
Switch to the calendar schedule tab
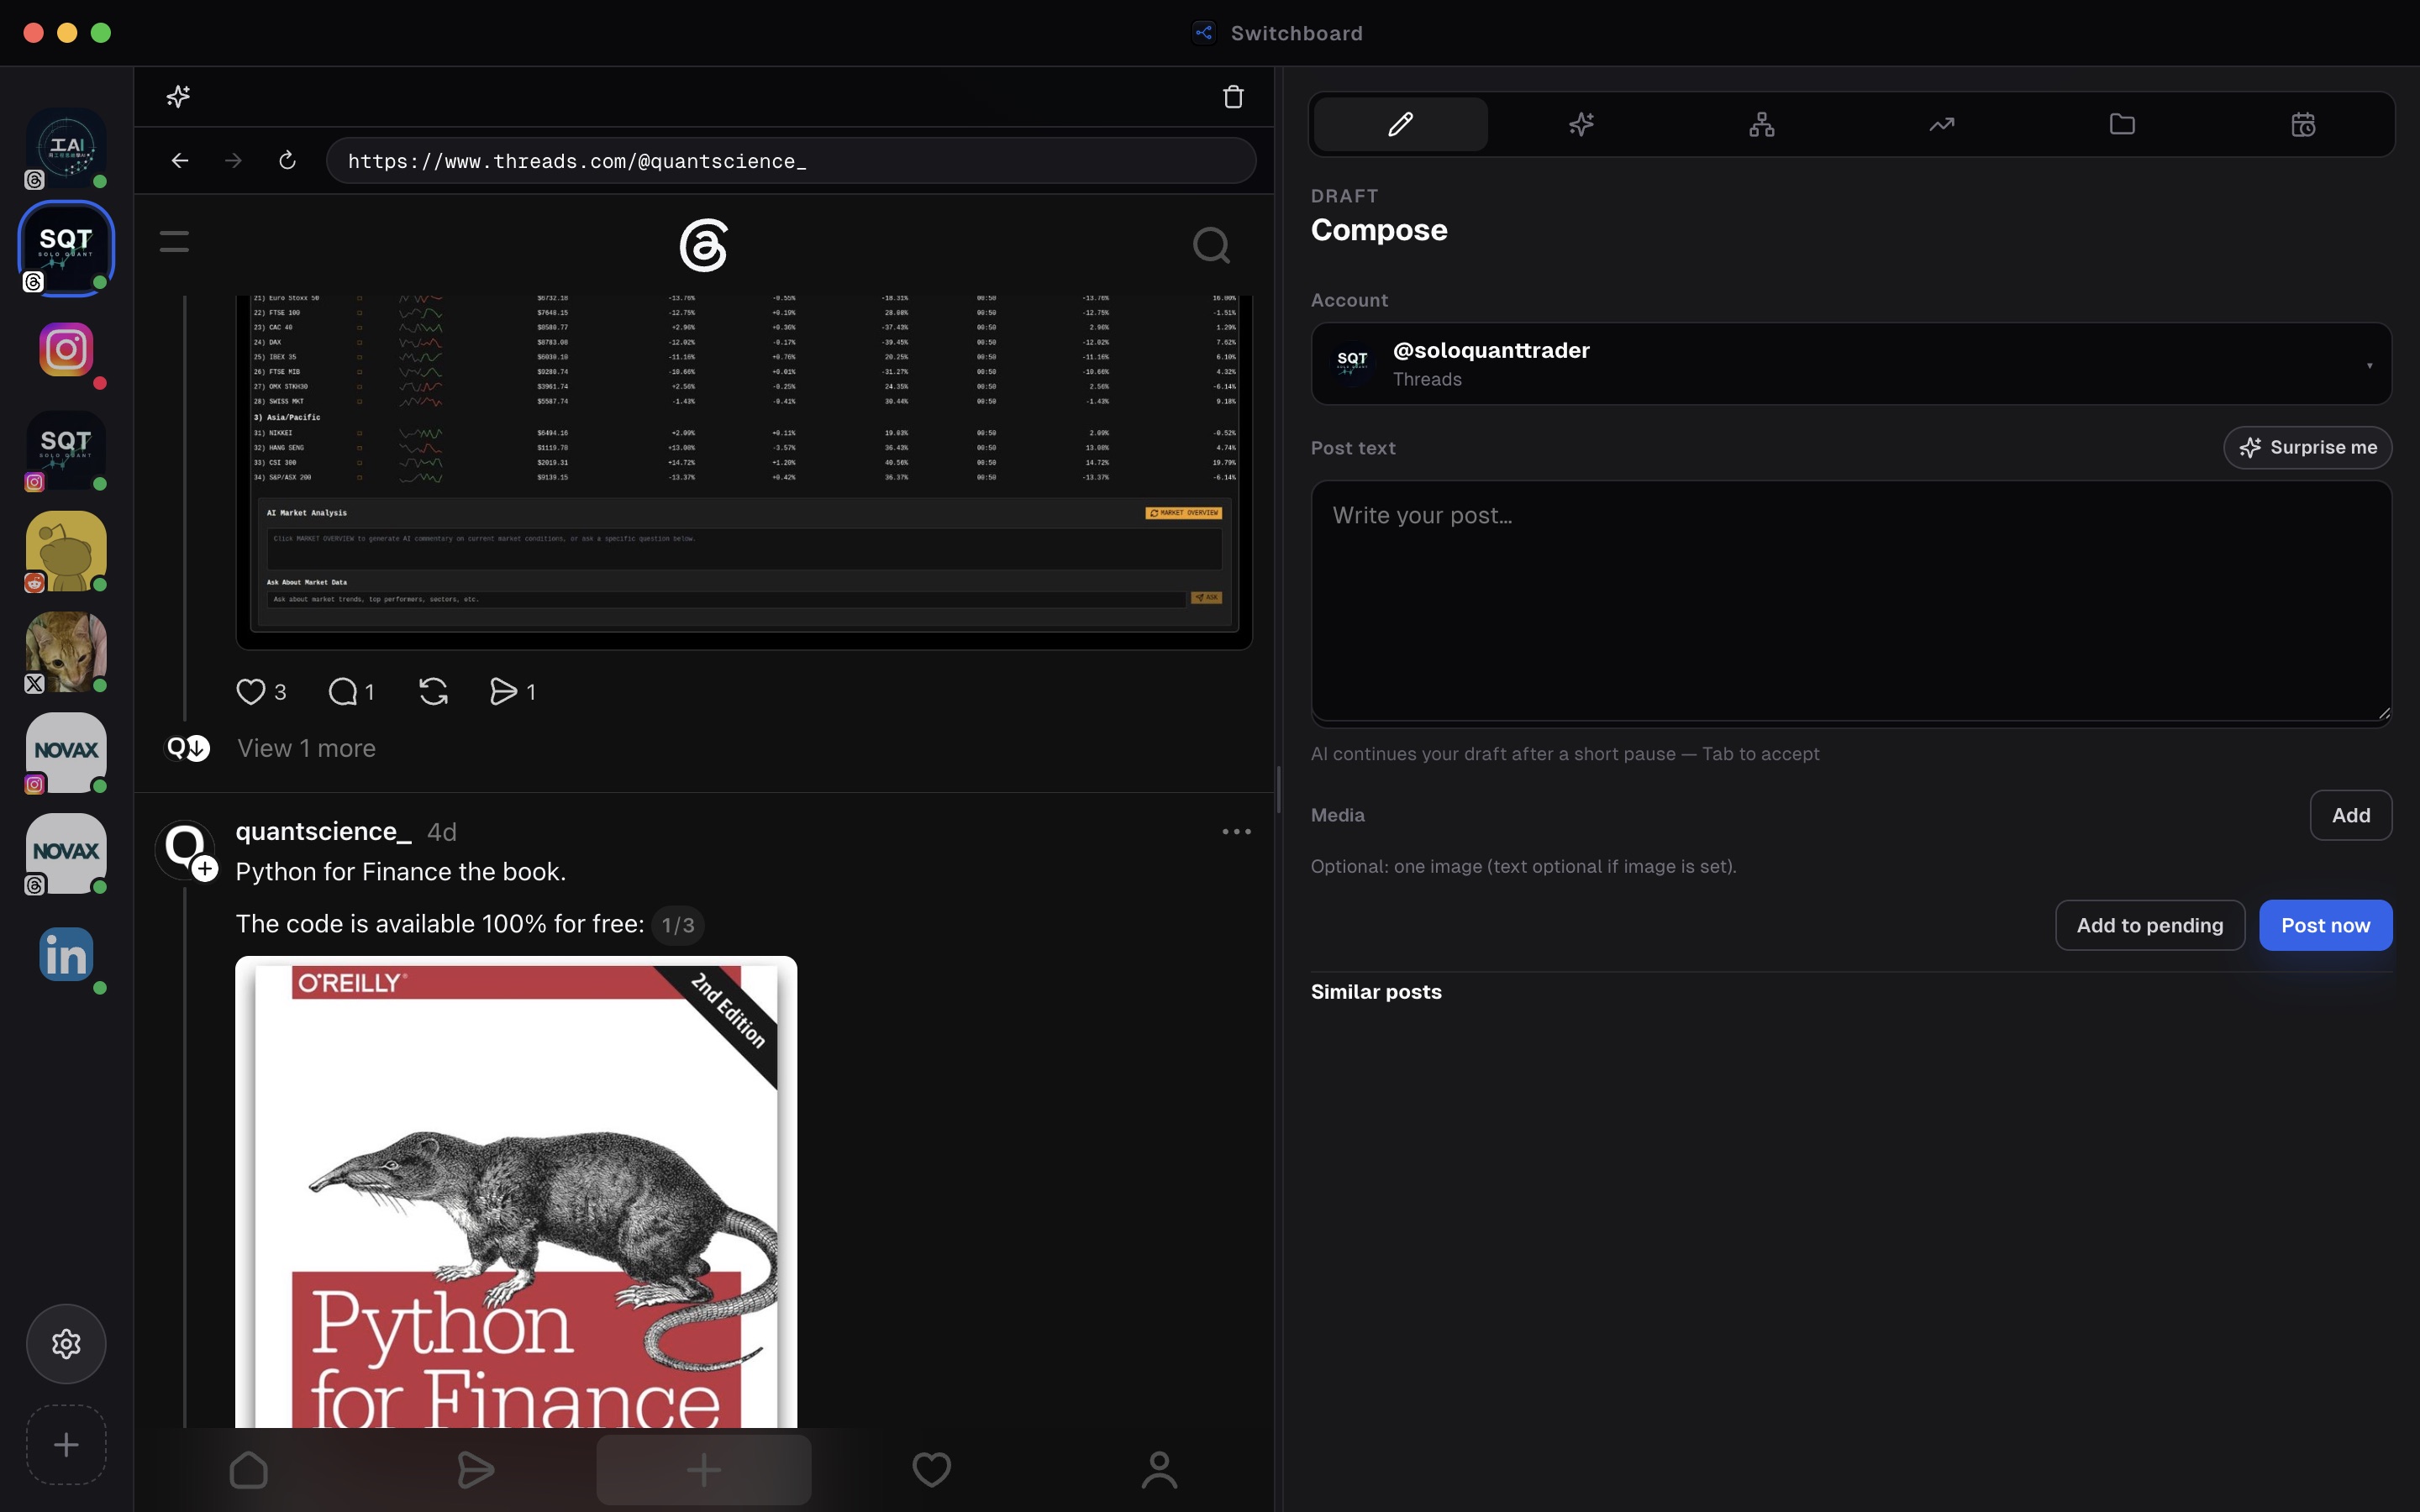point(2302,124)
